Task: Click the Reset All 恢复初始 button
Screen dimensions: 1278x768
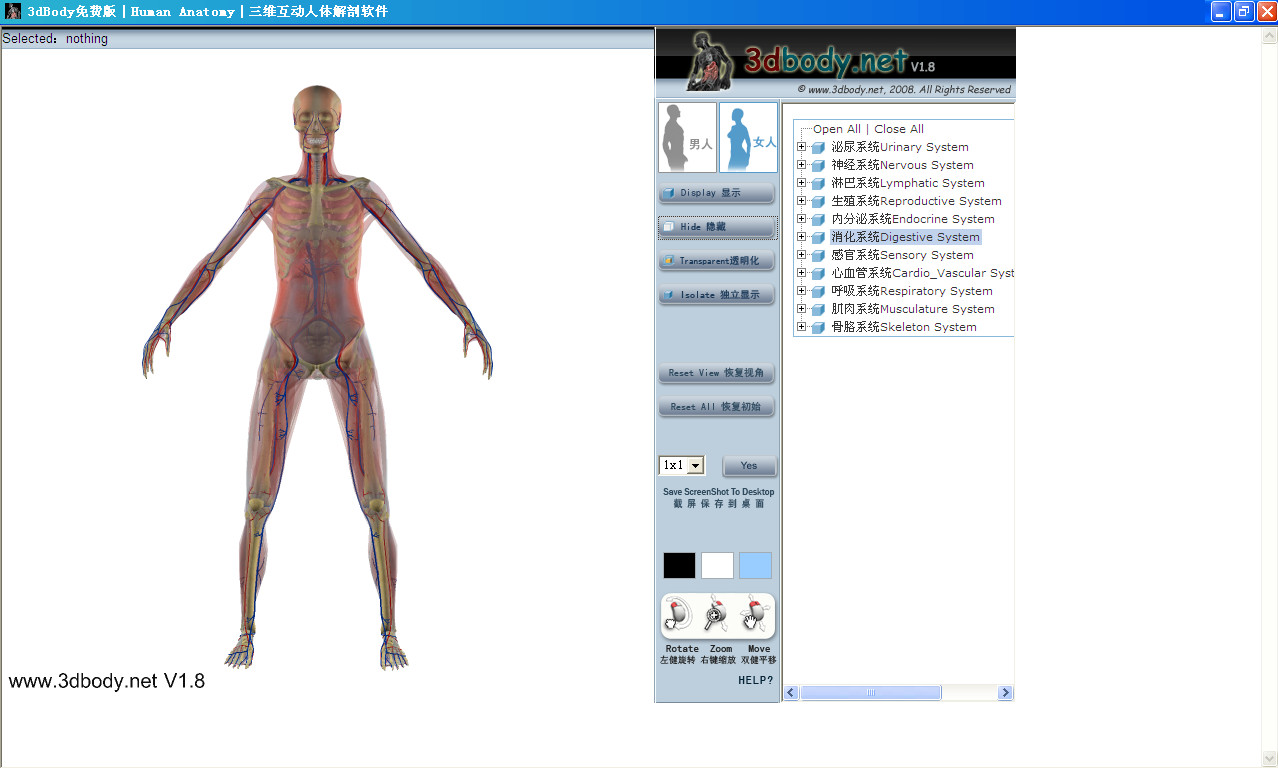Action: pyautogui.click(x=716, y=406)
